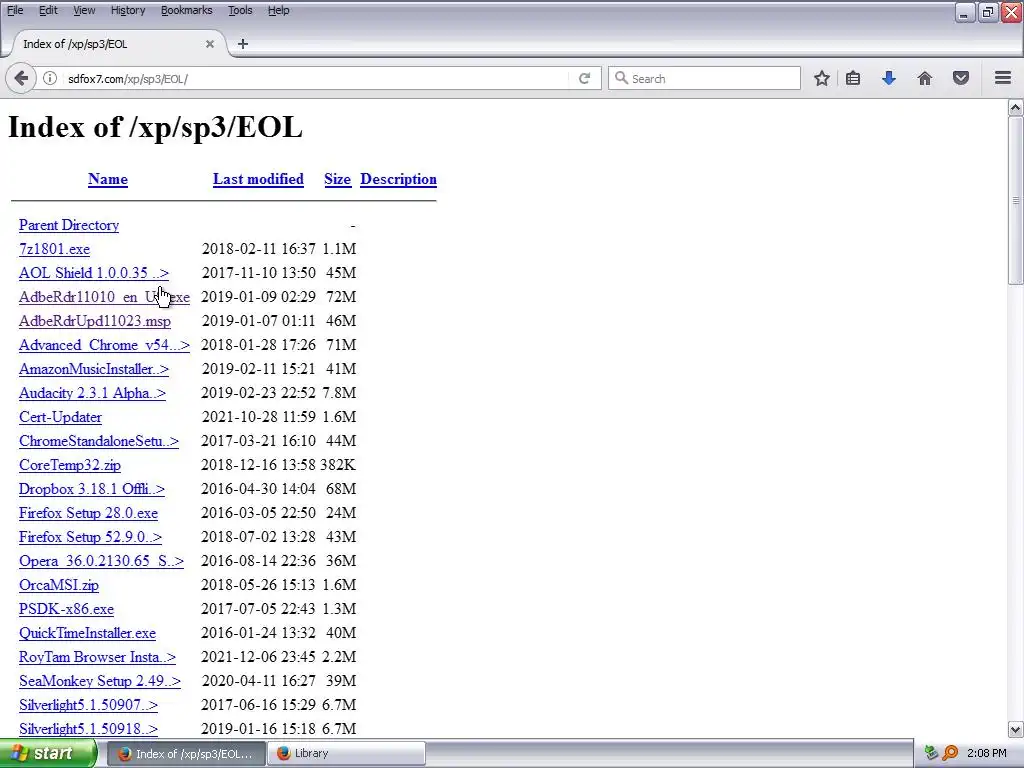
Task: Open the Help menu
Action: coord(278,10)
